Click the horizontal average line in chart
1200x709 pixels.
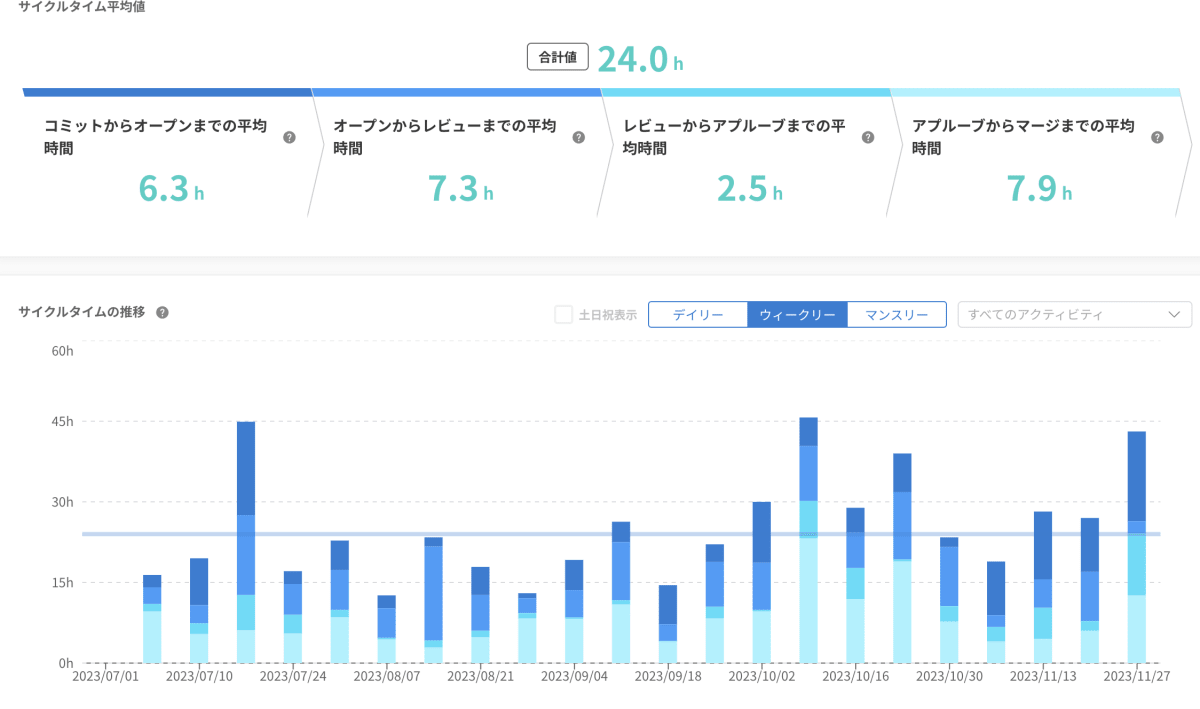coord(621,534)
